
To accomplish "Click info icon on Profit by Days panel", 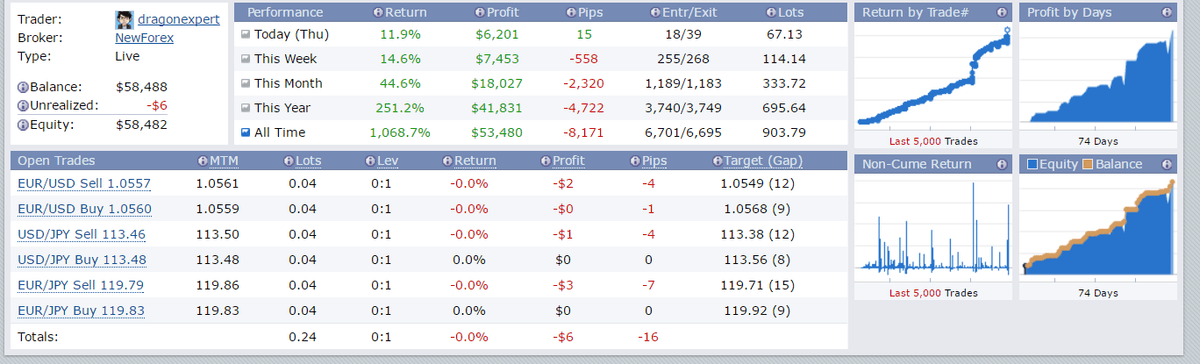I will click(x=1166, y=13).
